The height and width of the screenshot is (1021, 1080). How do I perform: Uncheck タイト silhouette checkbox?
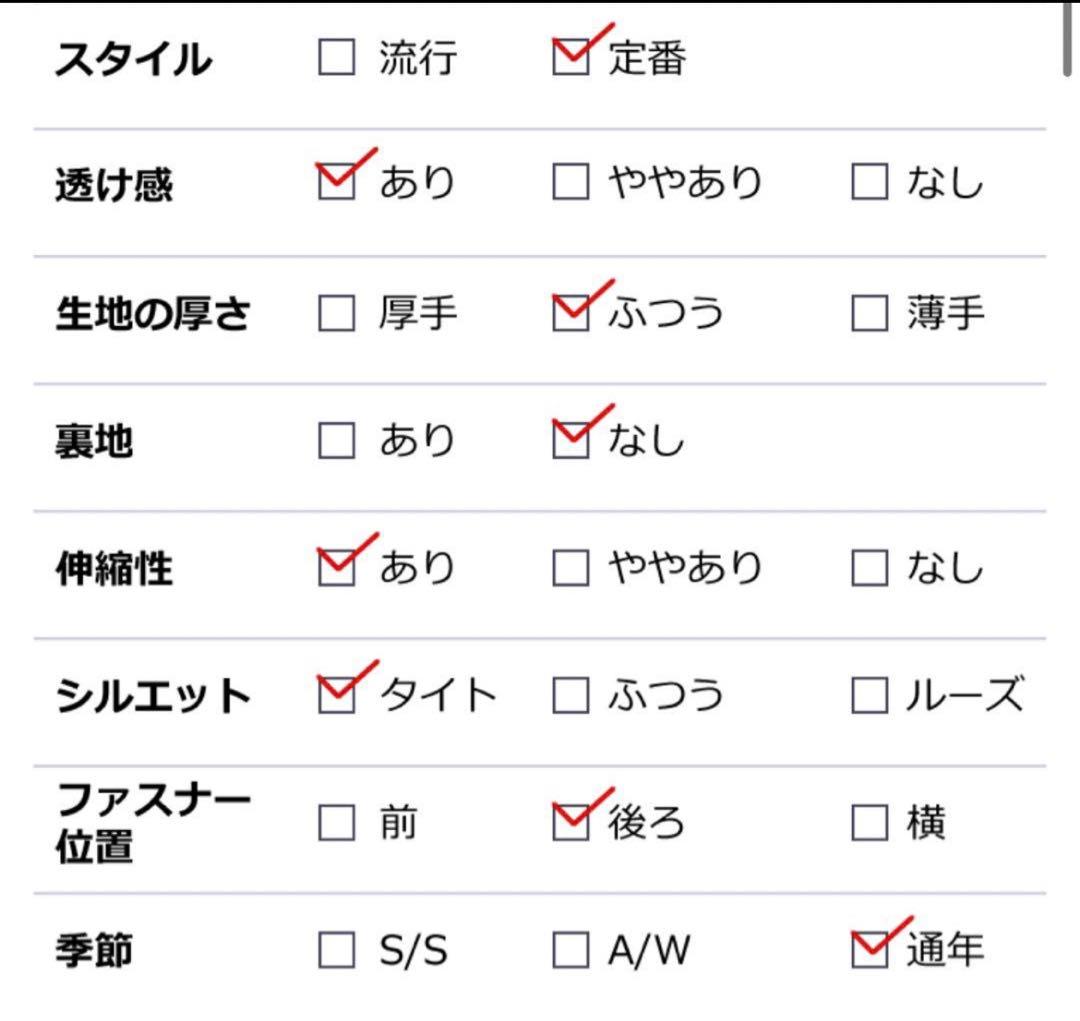[336, 695]
